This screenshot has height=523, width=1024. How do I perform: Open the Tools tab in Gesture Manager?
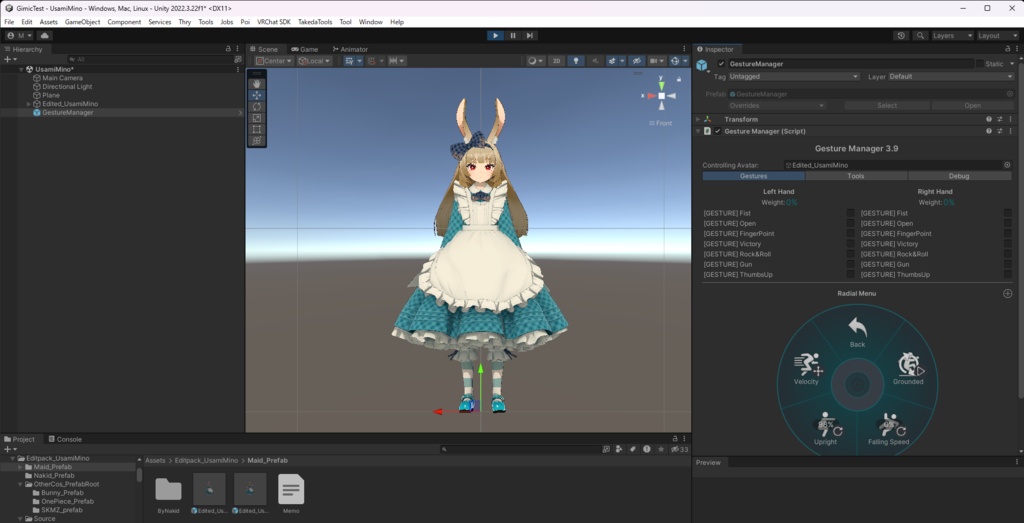pos(856,176)
